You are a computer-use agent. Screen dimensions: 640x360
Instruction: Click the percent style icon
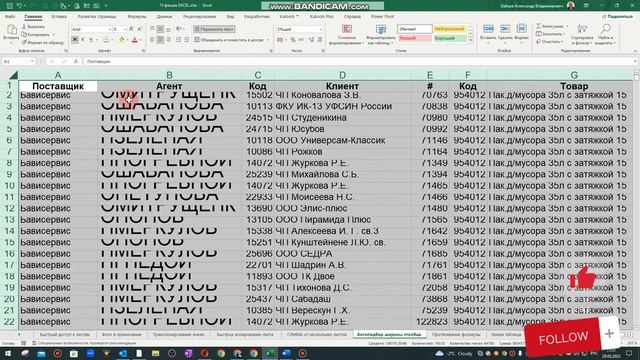point(293,40)
